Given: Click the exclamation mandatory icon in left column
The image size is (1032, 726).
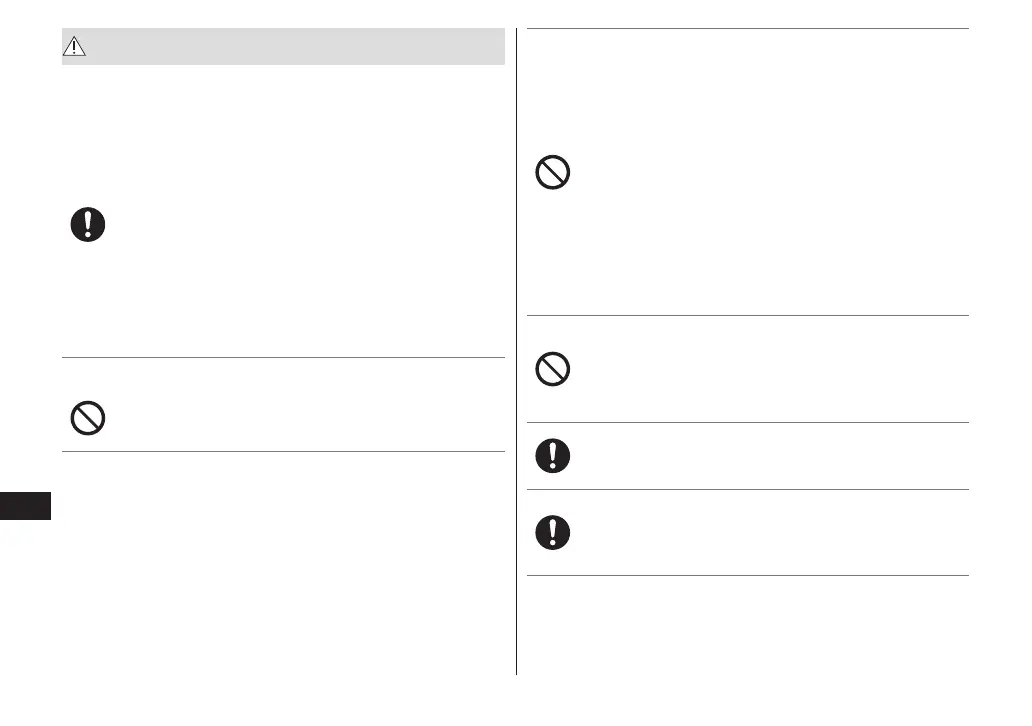Looking at the screenshot, I should click(88, 225).
